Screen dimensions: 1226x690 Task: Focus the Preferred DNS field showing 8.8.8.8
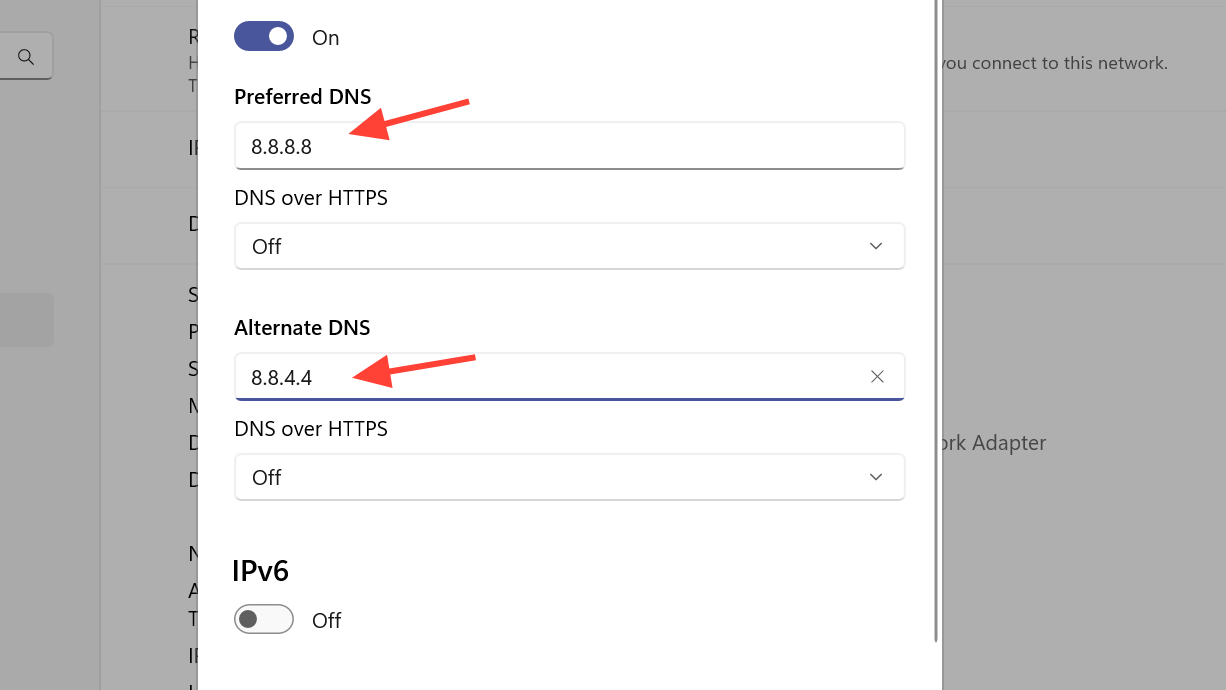569,146
